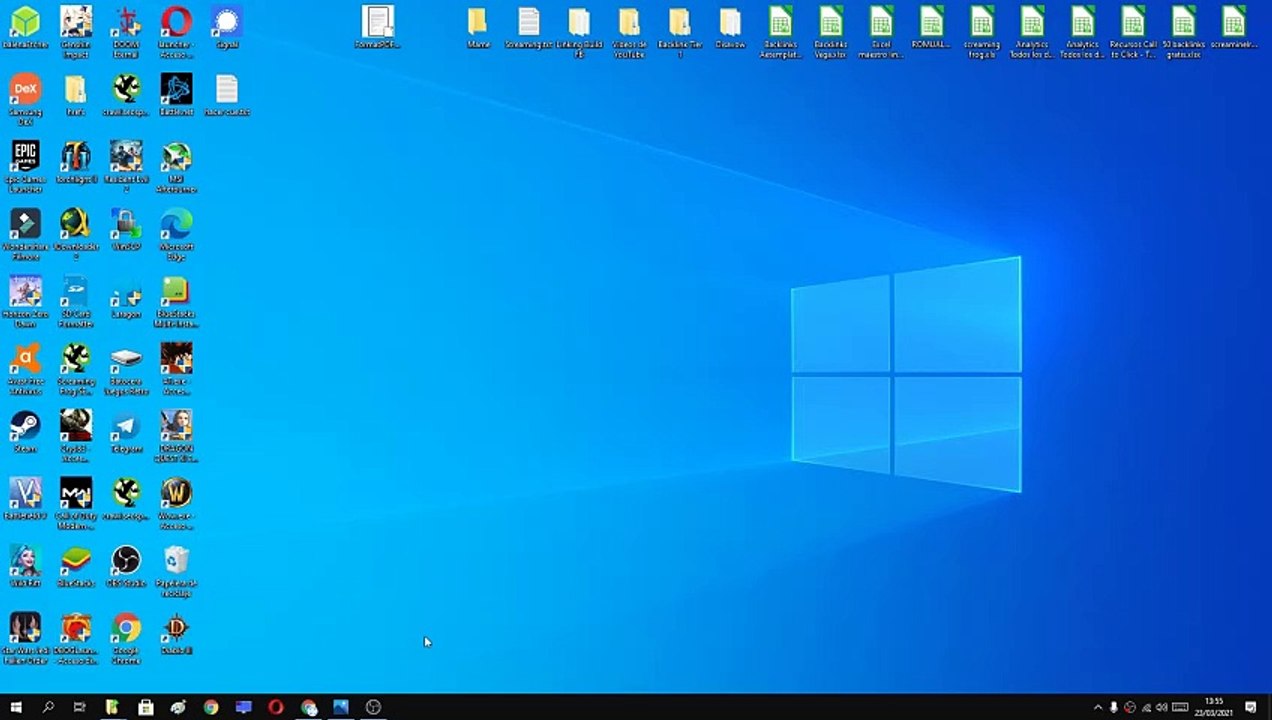This screenshot has width=1272, height=720.
Task: Select the Wild Rift desktop icon
Action: tap(25, 565)
